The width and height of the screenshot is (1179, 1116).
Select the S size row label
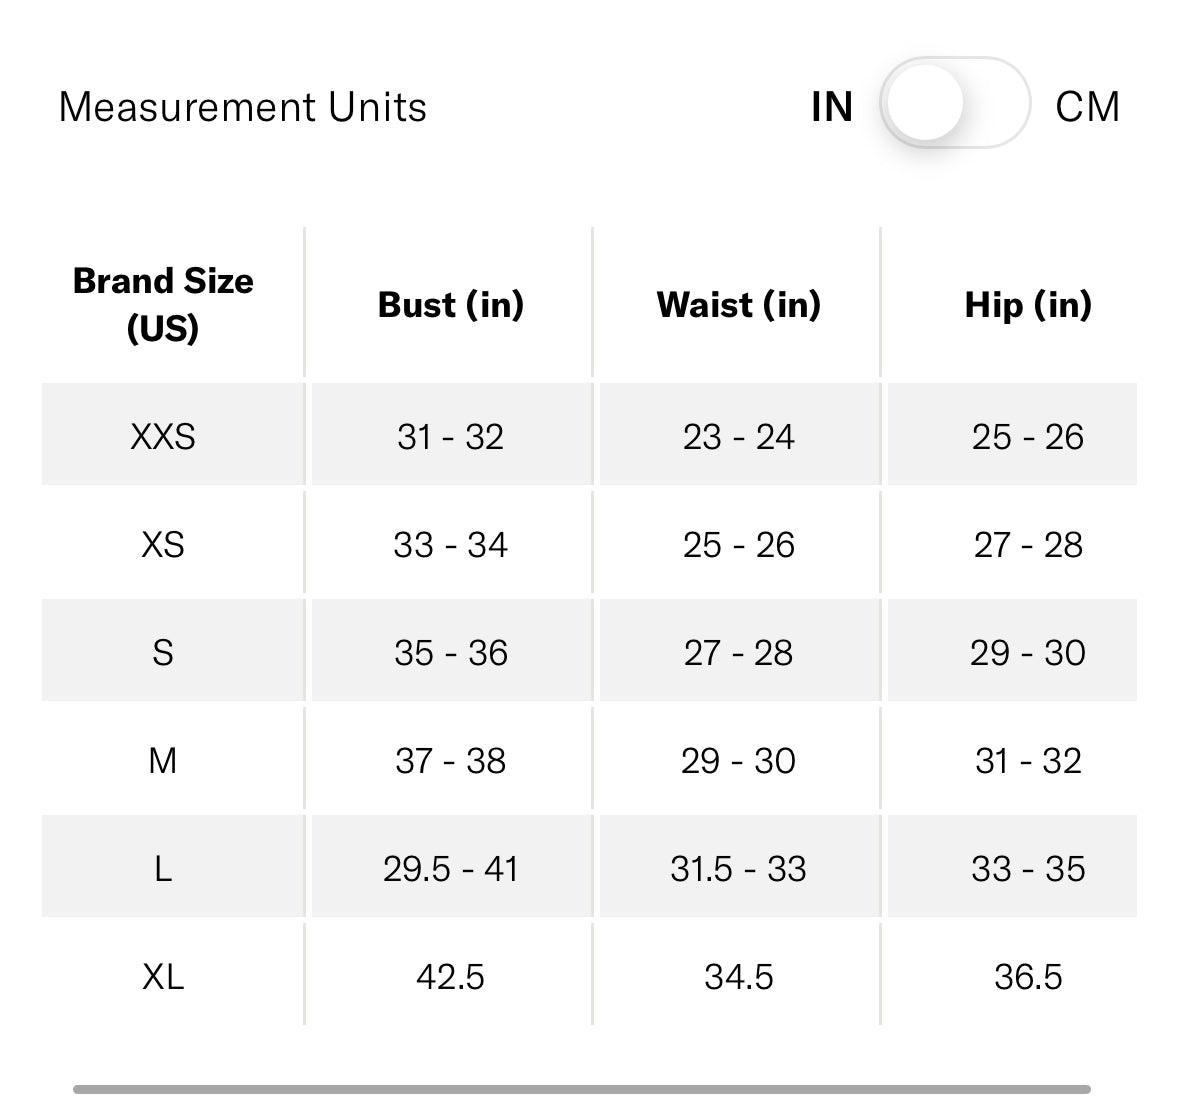163,653
